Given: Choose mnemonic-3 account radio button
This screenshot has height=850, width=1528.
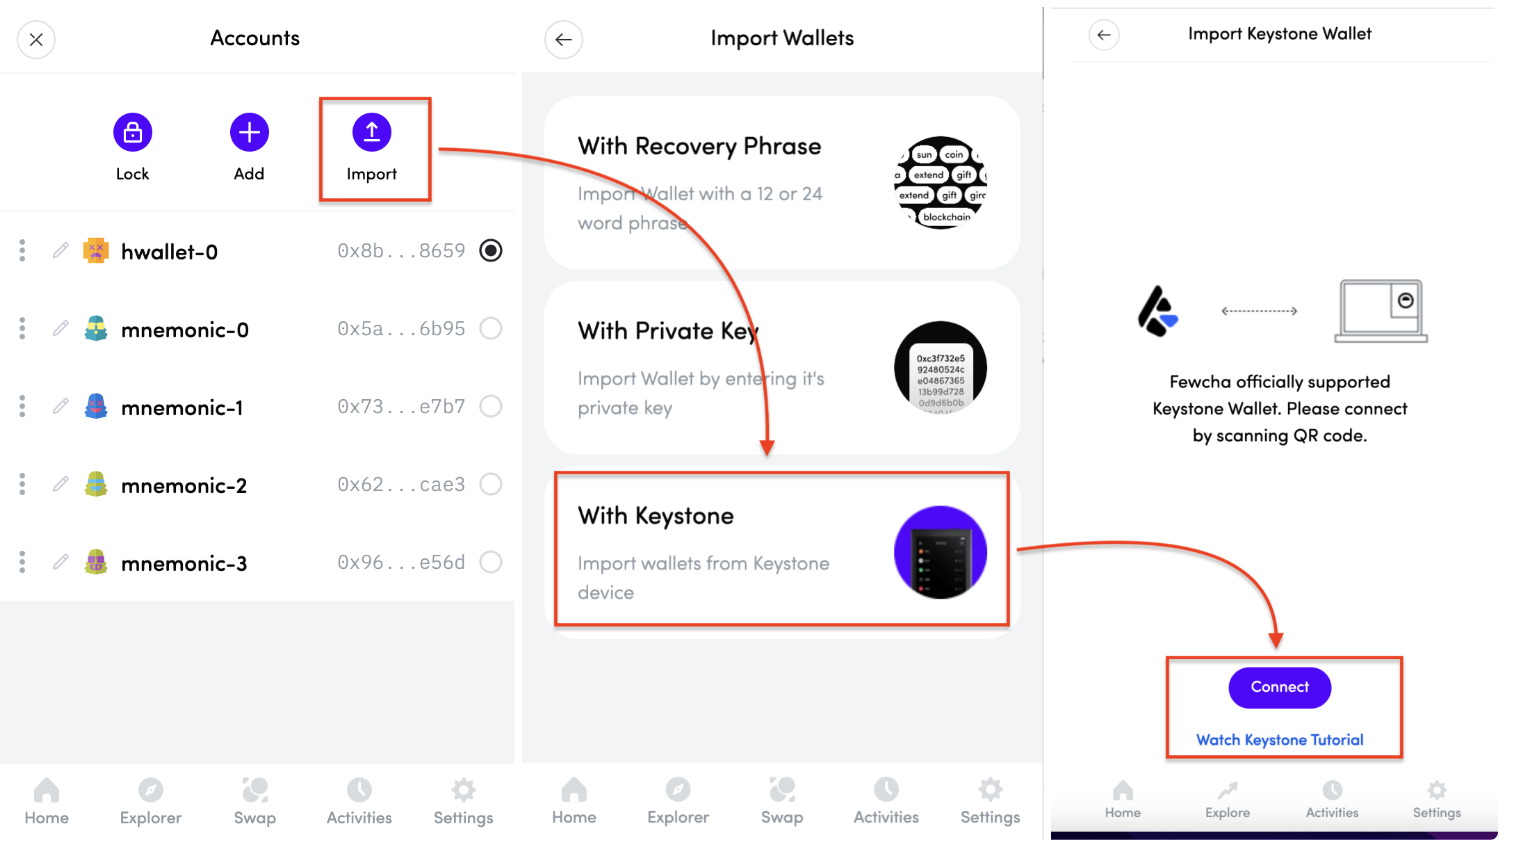Looking at the screenshot, I should (x=490, y=562).
